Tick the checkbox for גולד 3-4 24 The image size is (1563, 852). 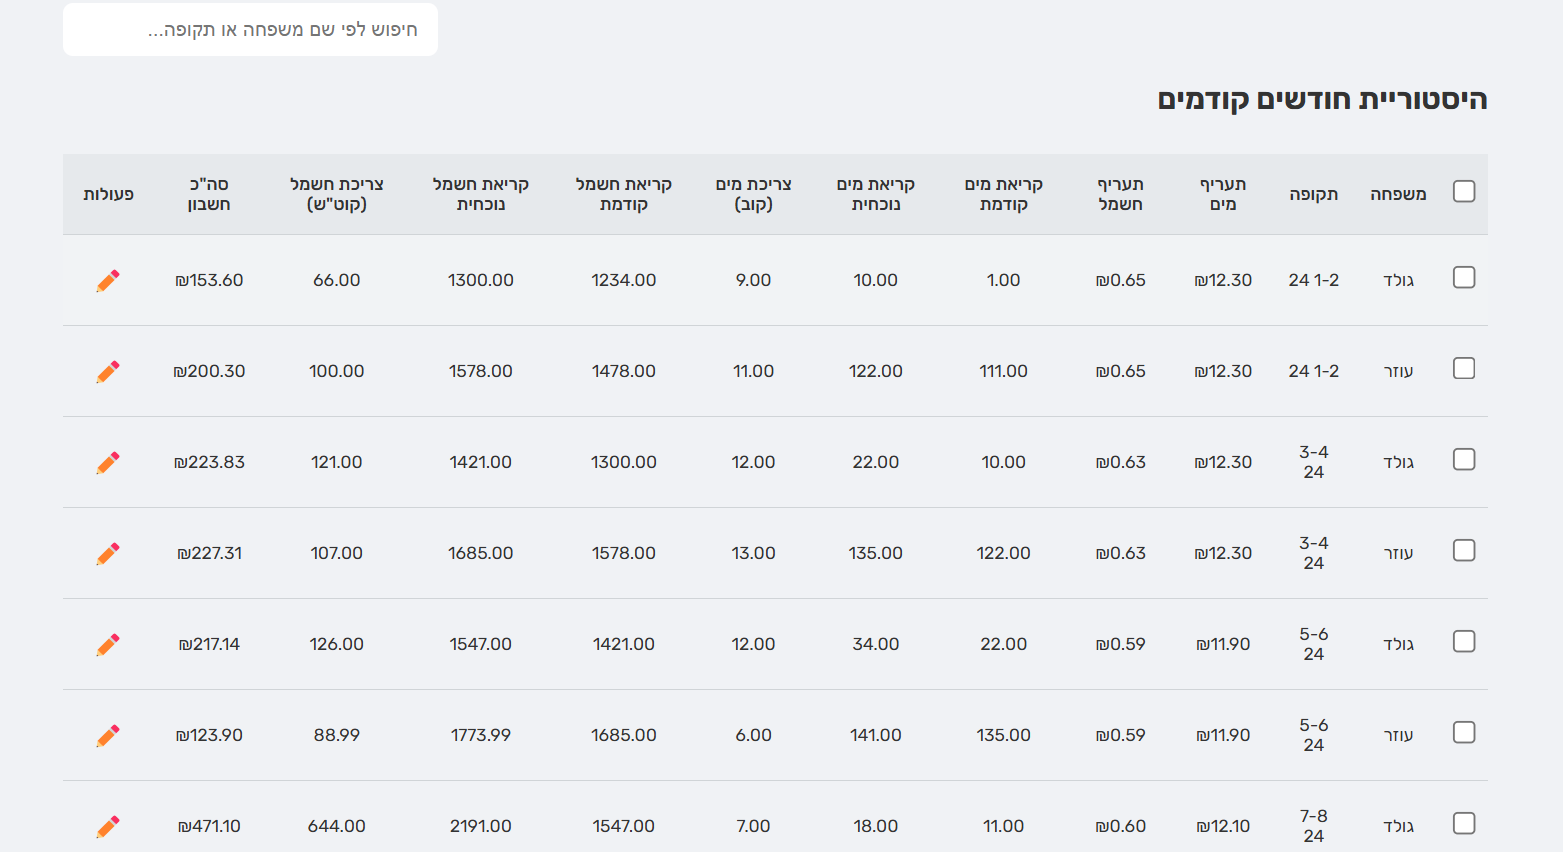coord(1464,459)
